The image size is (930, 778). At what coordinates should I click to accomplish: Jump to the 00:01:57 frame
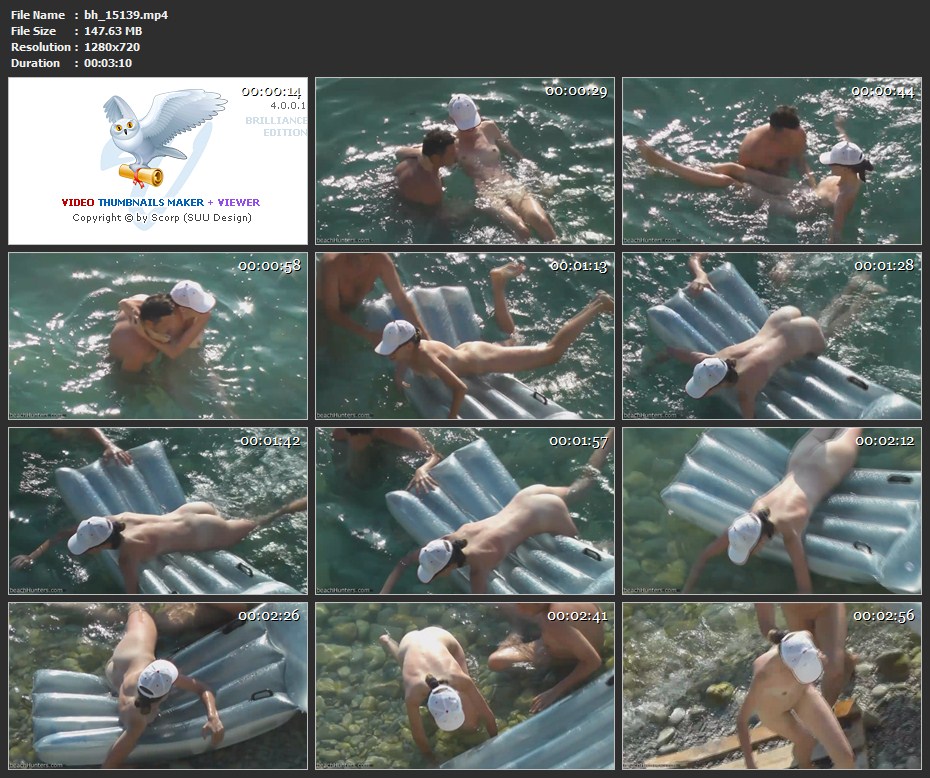point(465,511)
